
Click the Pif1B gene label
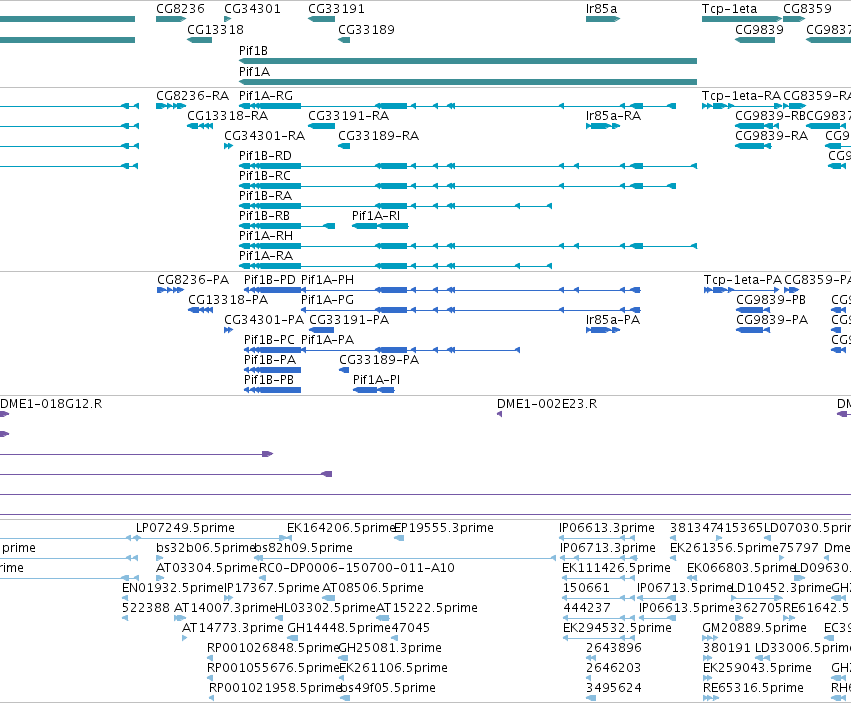pyautogui.click(x=253, y=50)
